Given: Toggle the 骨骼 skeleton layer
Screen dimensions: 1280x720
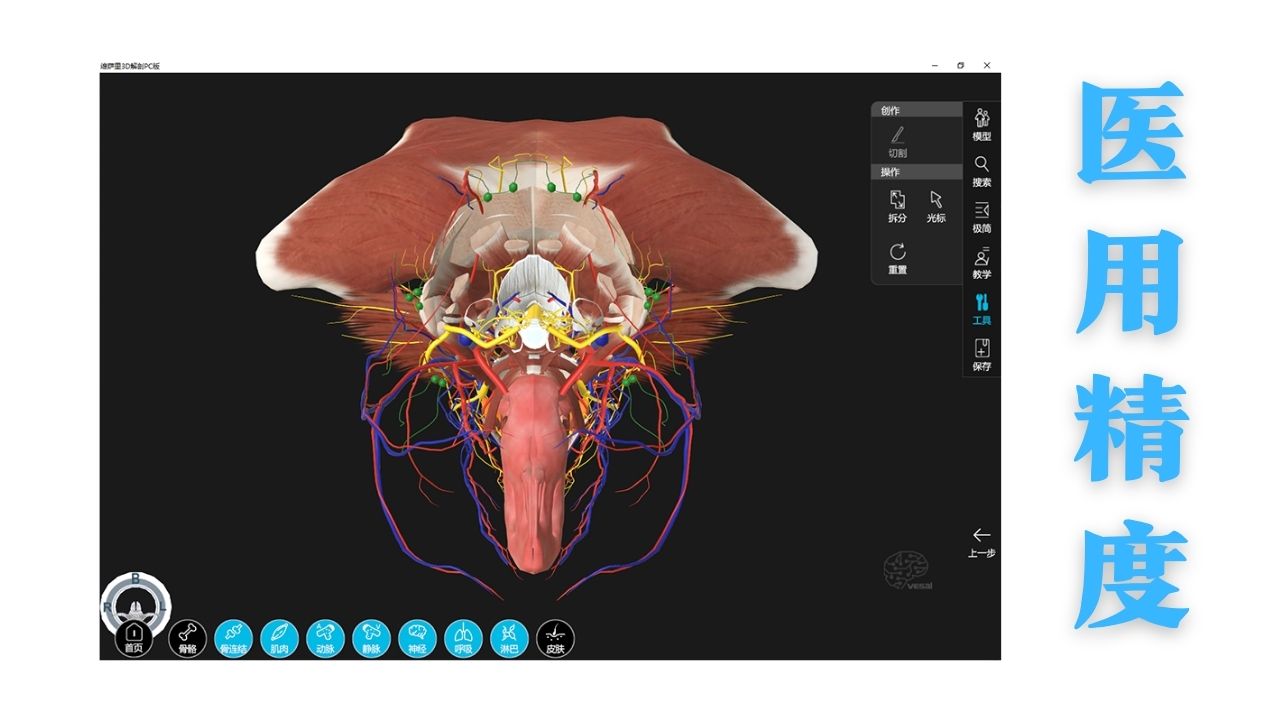Looking at the screenshot, I should 187,638.
